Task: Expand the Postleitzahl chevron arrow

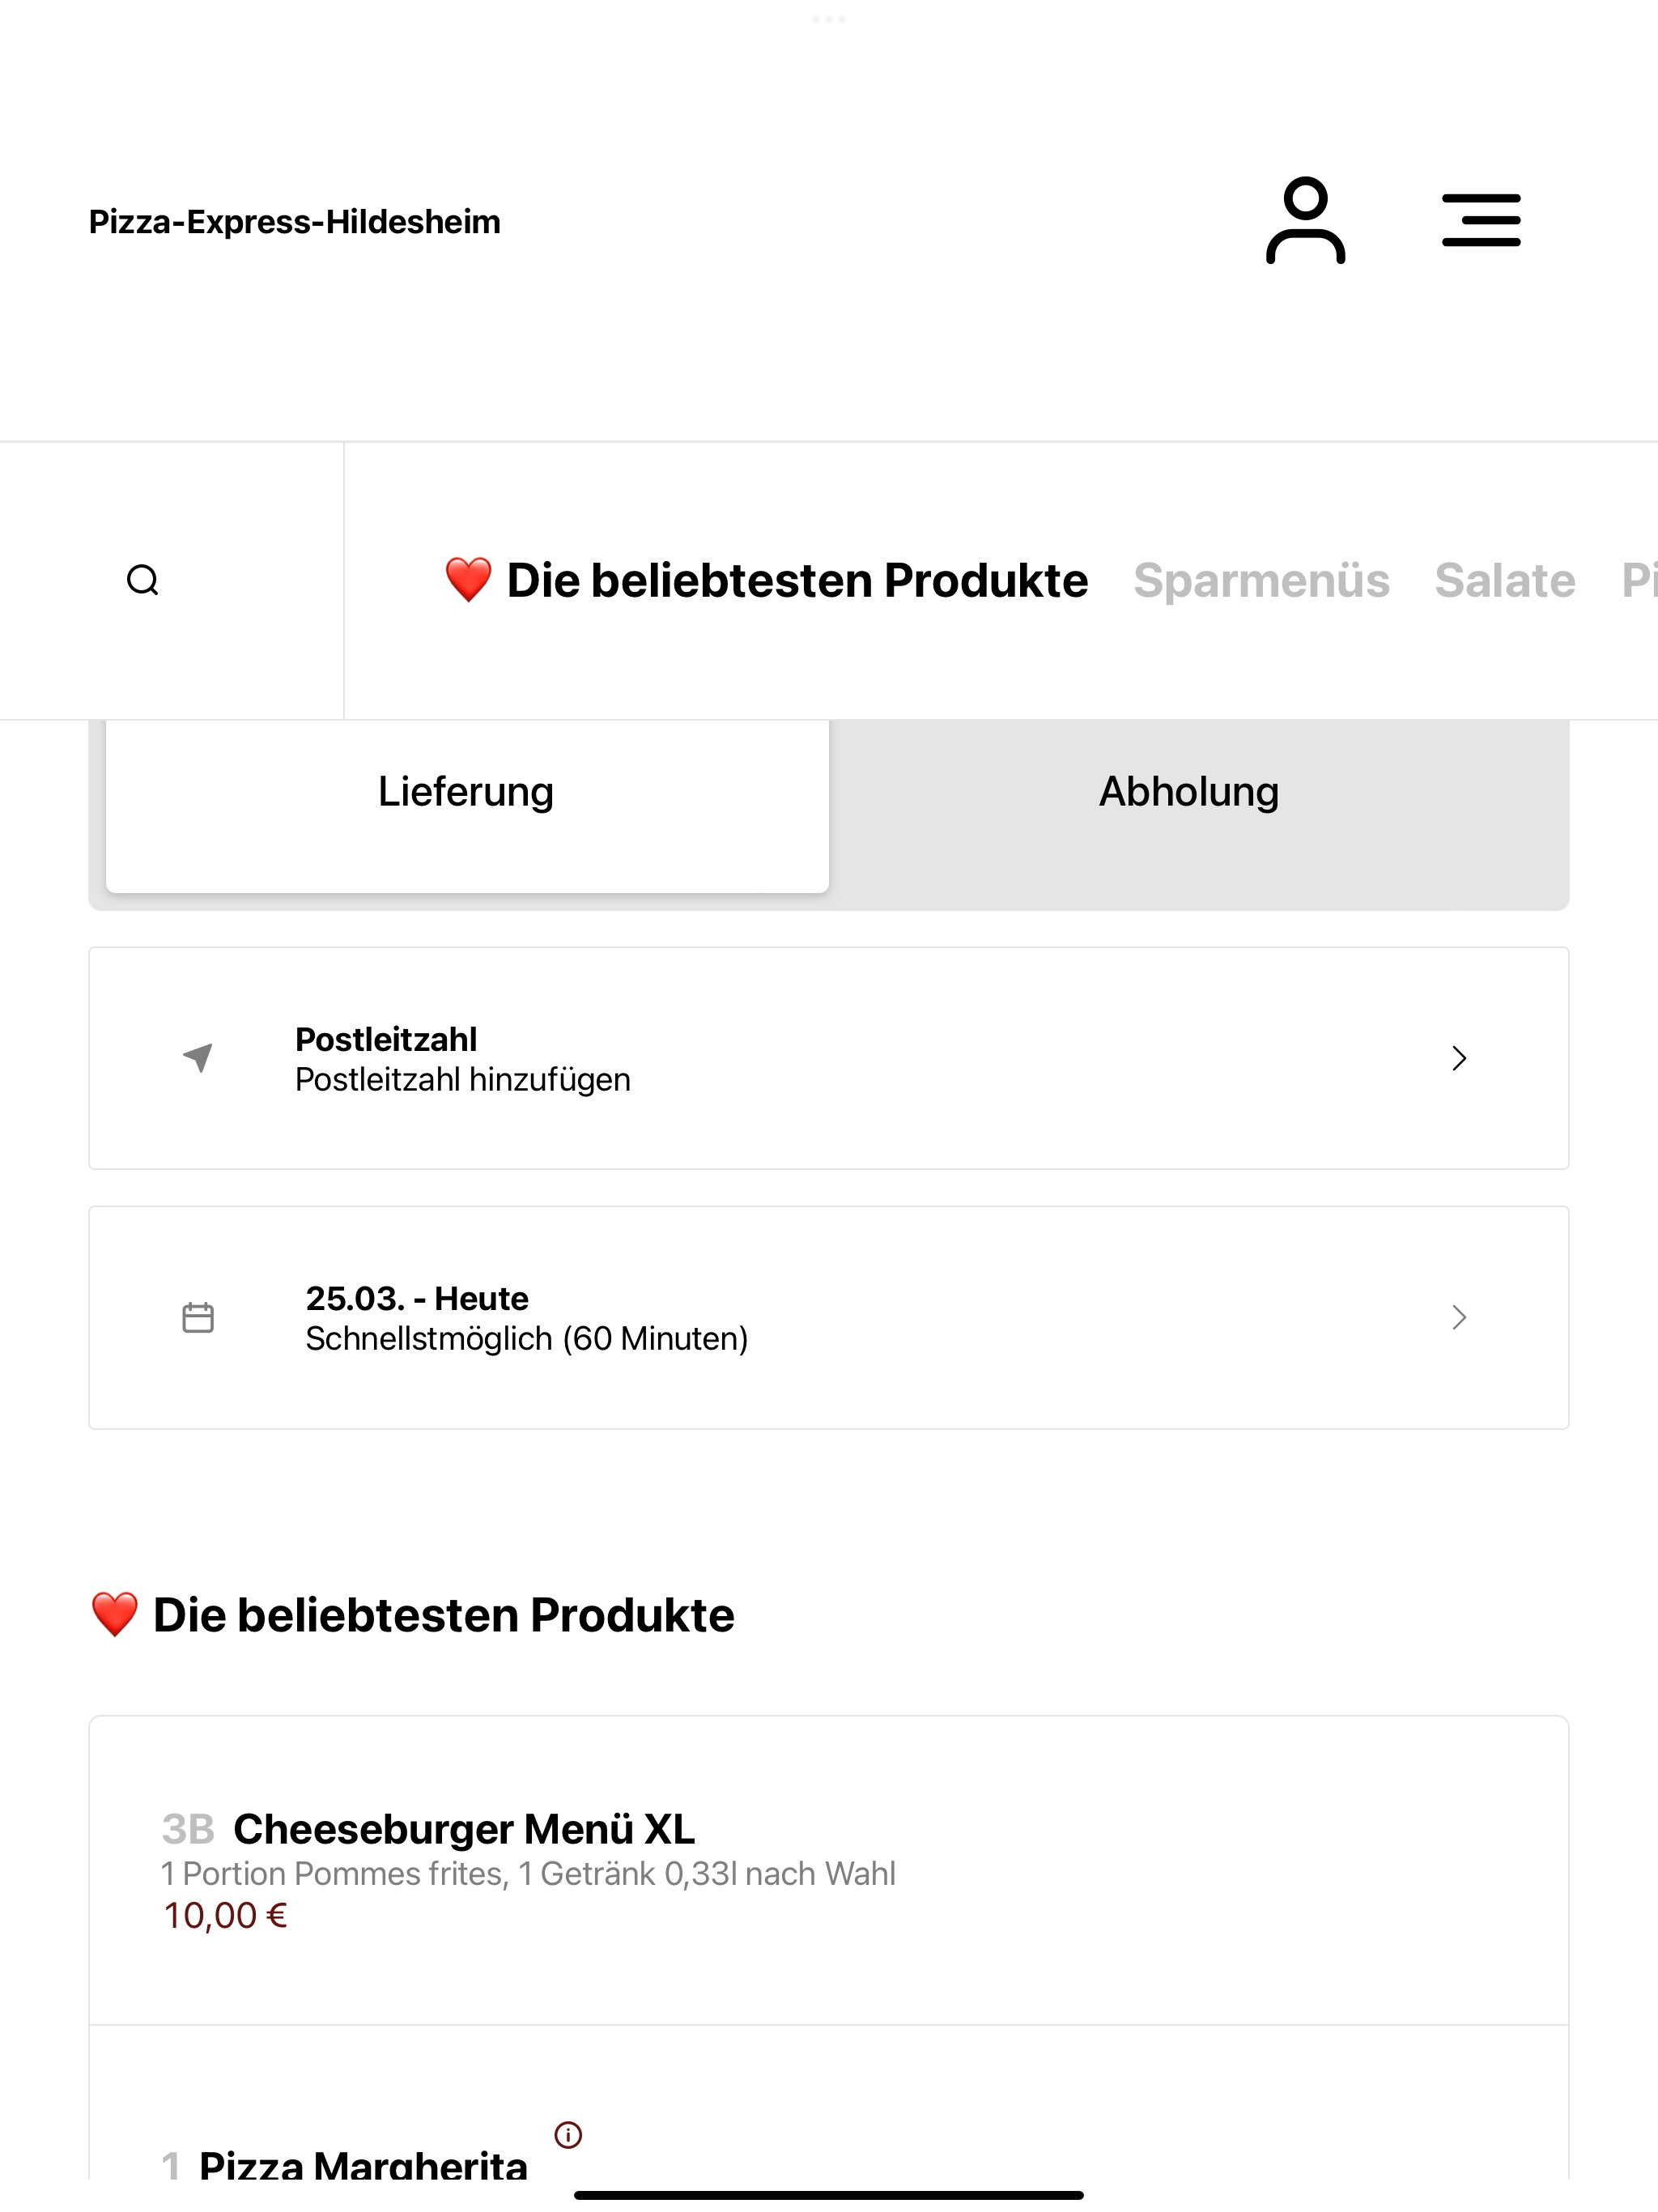Action: pyautogui.click(x=1459, y=1058)
